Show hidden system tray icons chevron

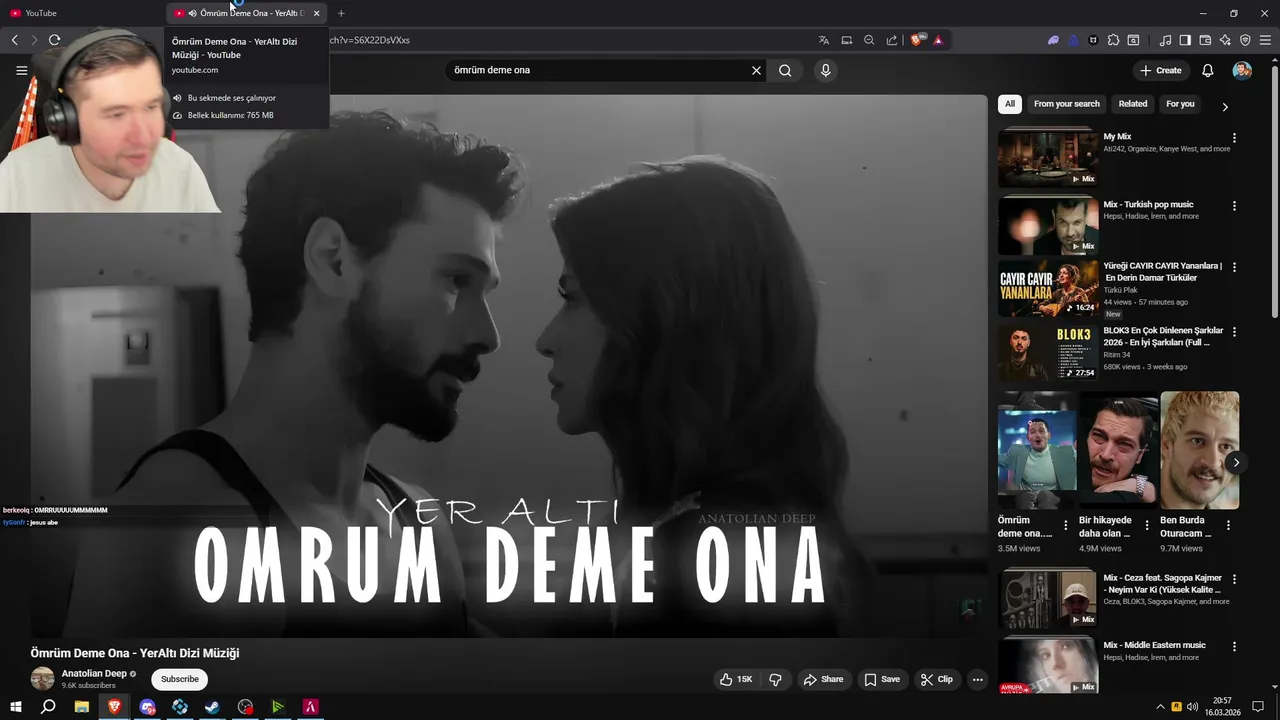pos(1160,707)
